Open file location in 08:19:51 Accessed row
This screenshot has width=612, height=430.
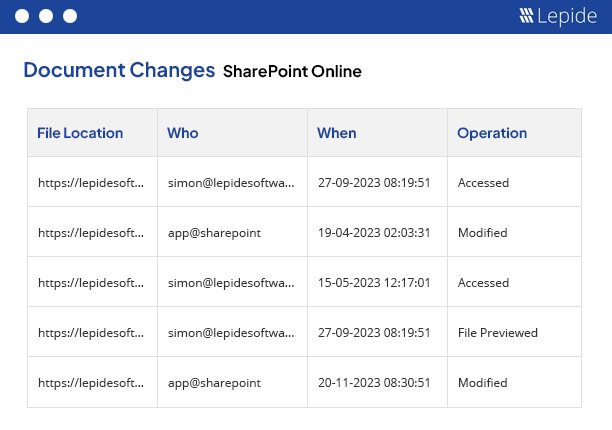pyautogui.click(x=91, y=183)
